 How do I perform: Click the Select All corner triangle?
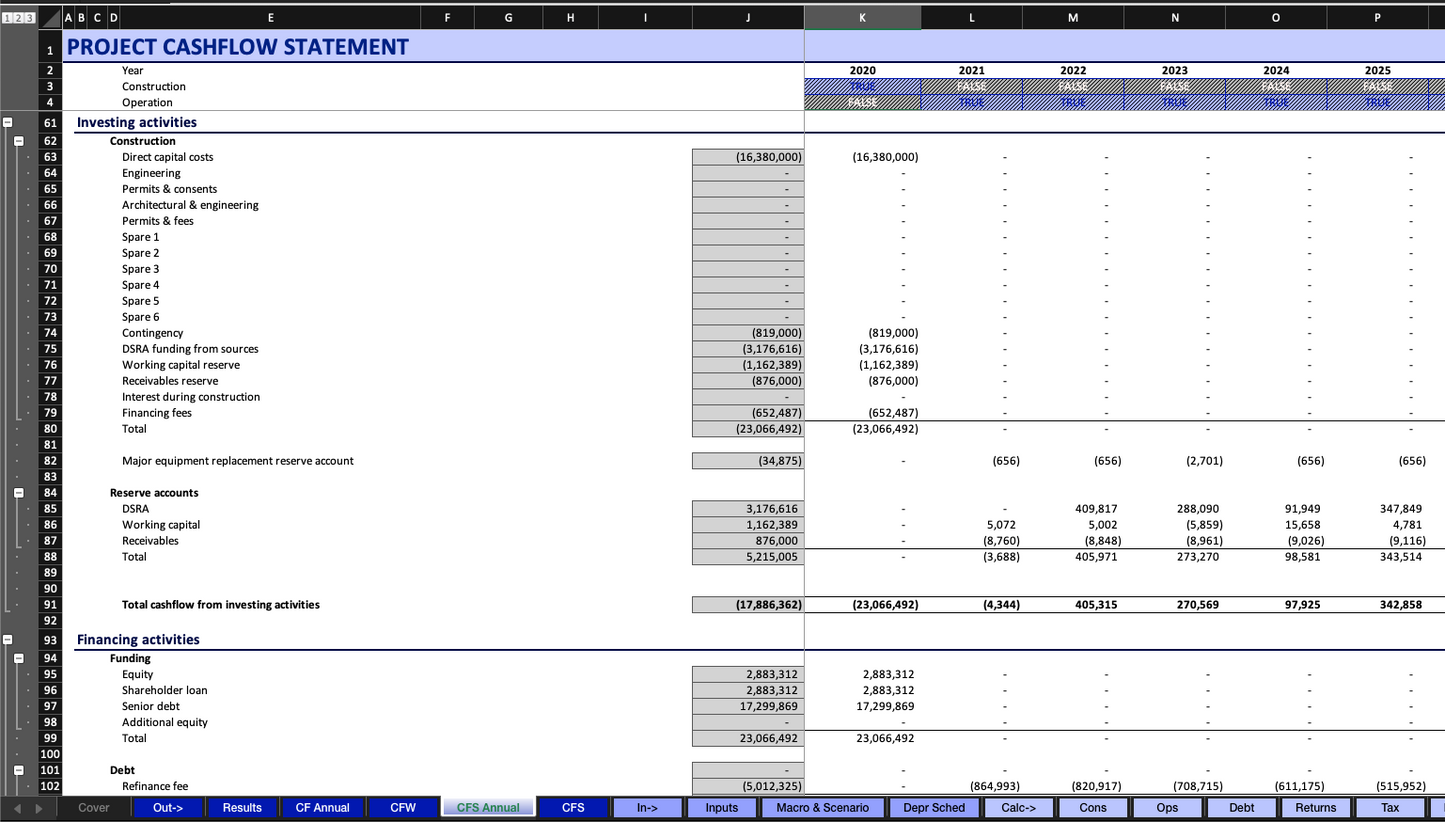point(50,18)
